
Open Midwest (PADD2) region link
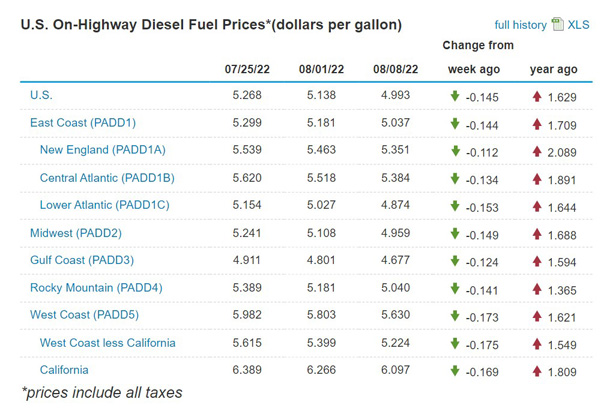[x=74, y=232]
